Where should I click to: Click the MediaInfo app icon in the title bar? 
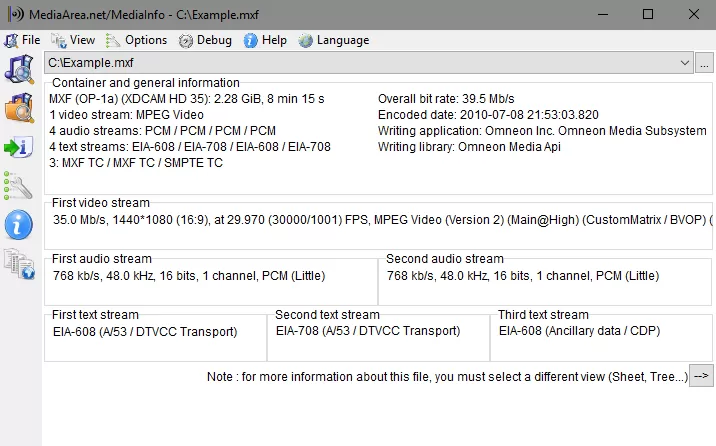click(13, 14)
